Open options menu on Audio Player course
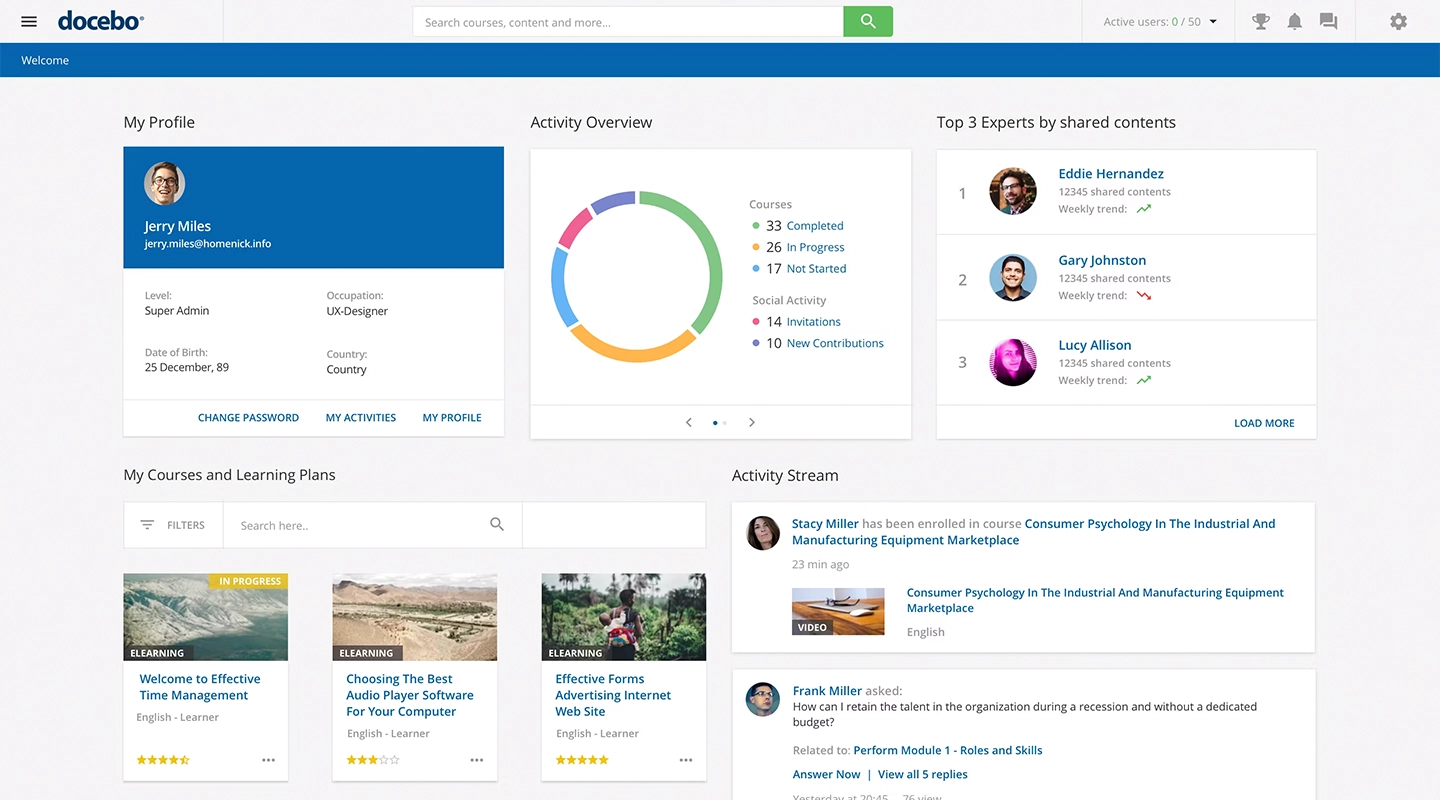The width and height of the screenshot is (1440, 800). tap(477, 760)
